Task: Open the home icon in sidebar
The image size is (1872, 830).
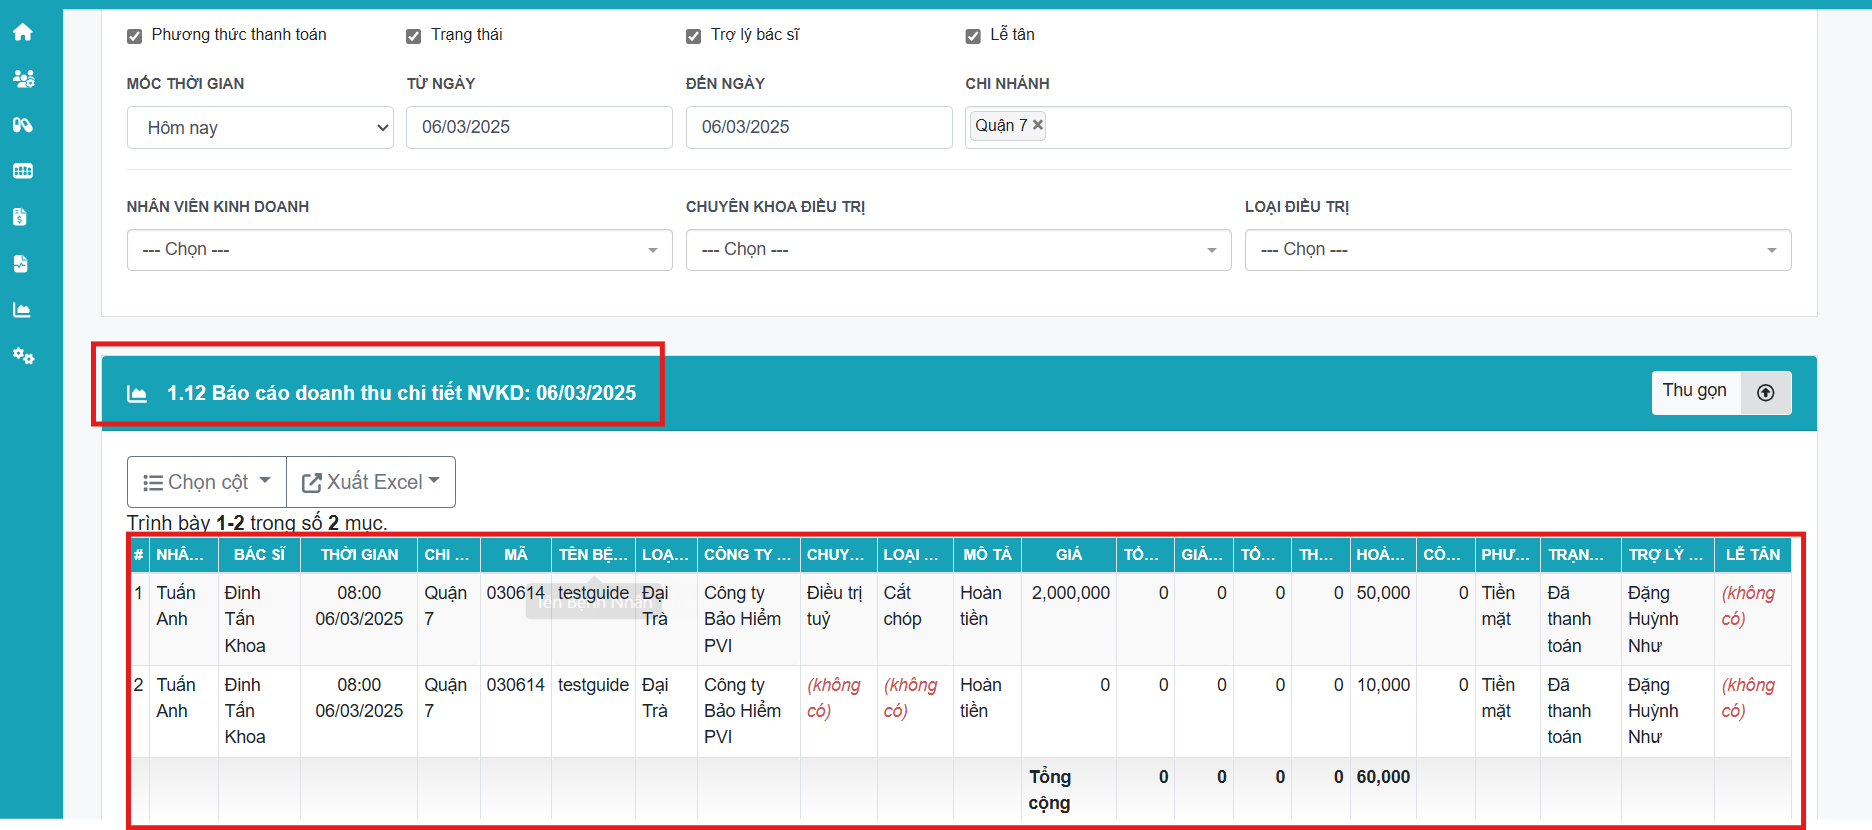Action: [x=23, y=32]
